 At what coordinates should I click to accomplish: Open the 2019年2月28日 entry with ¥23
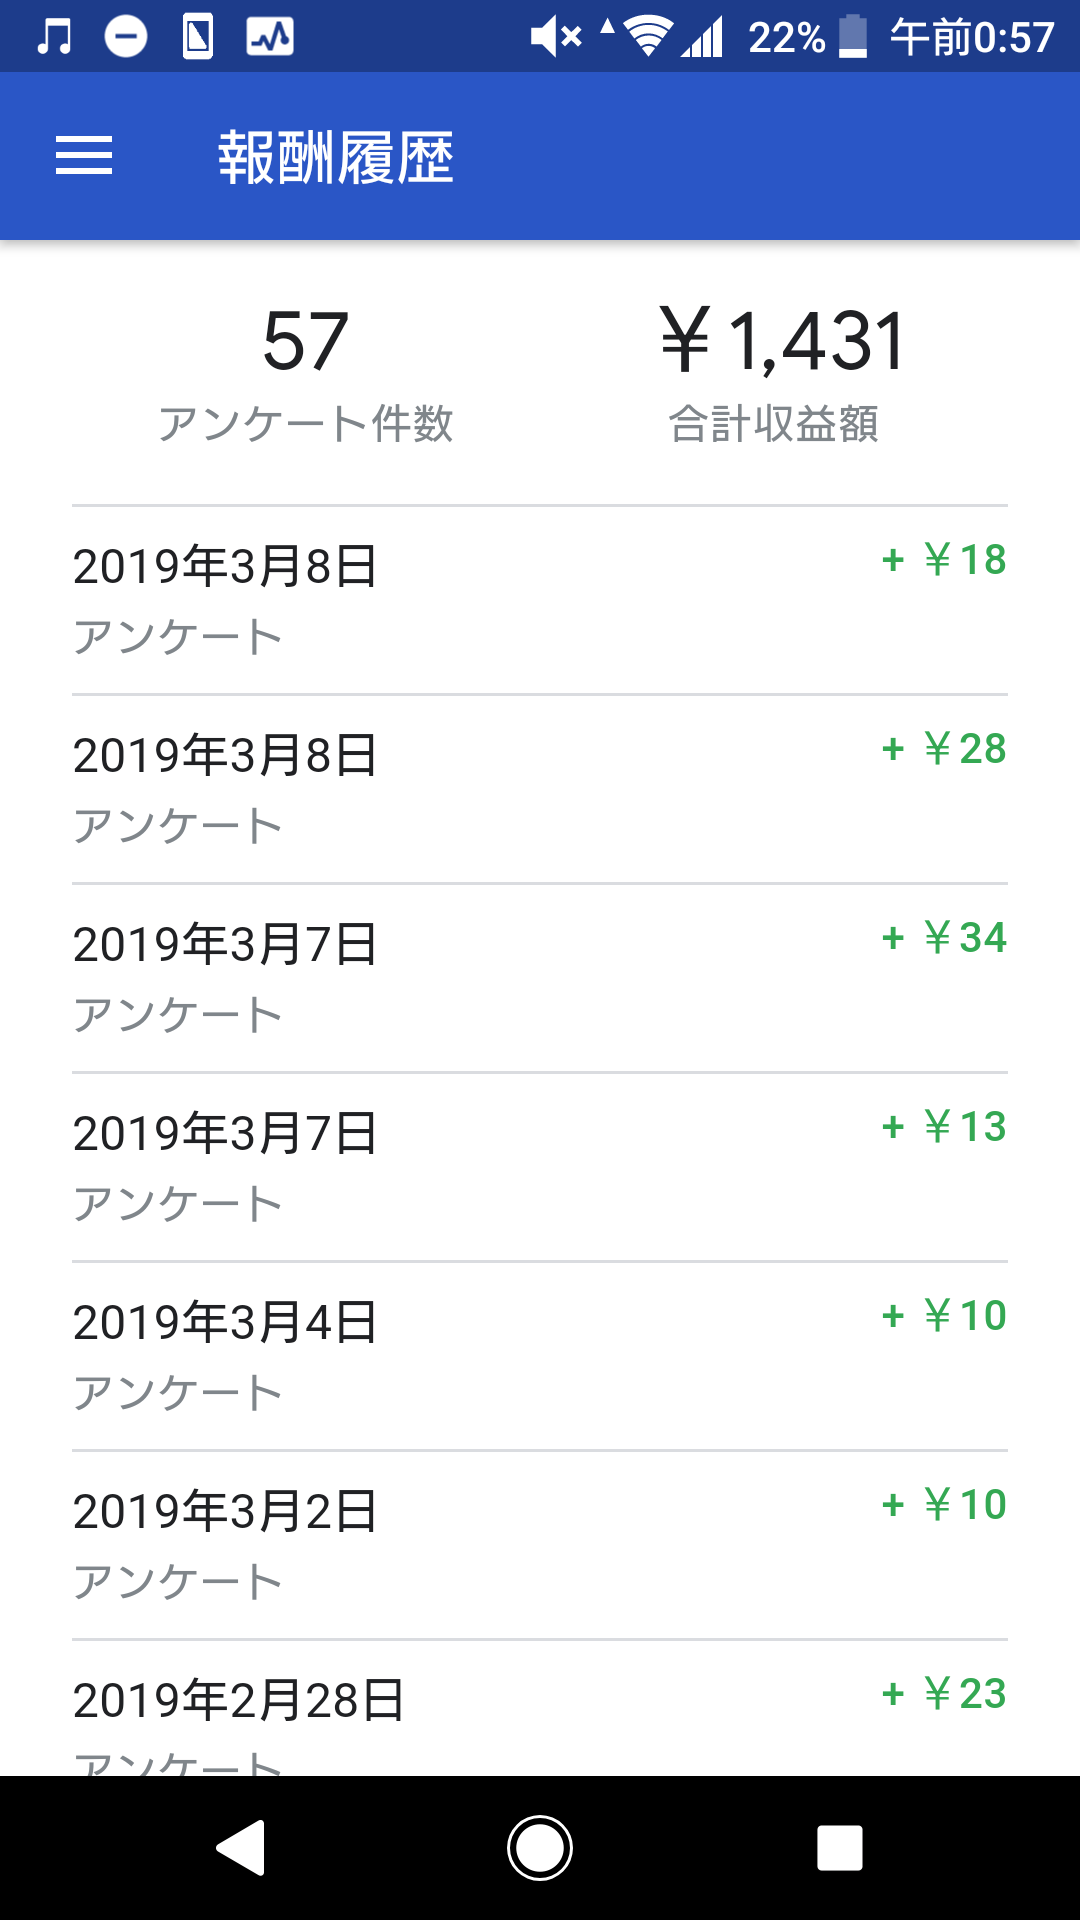[540, 1712]
